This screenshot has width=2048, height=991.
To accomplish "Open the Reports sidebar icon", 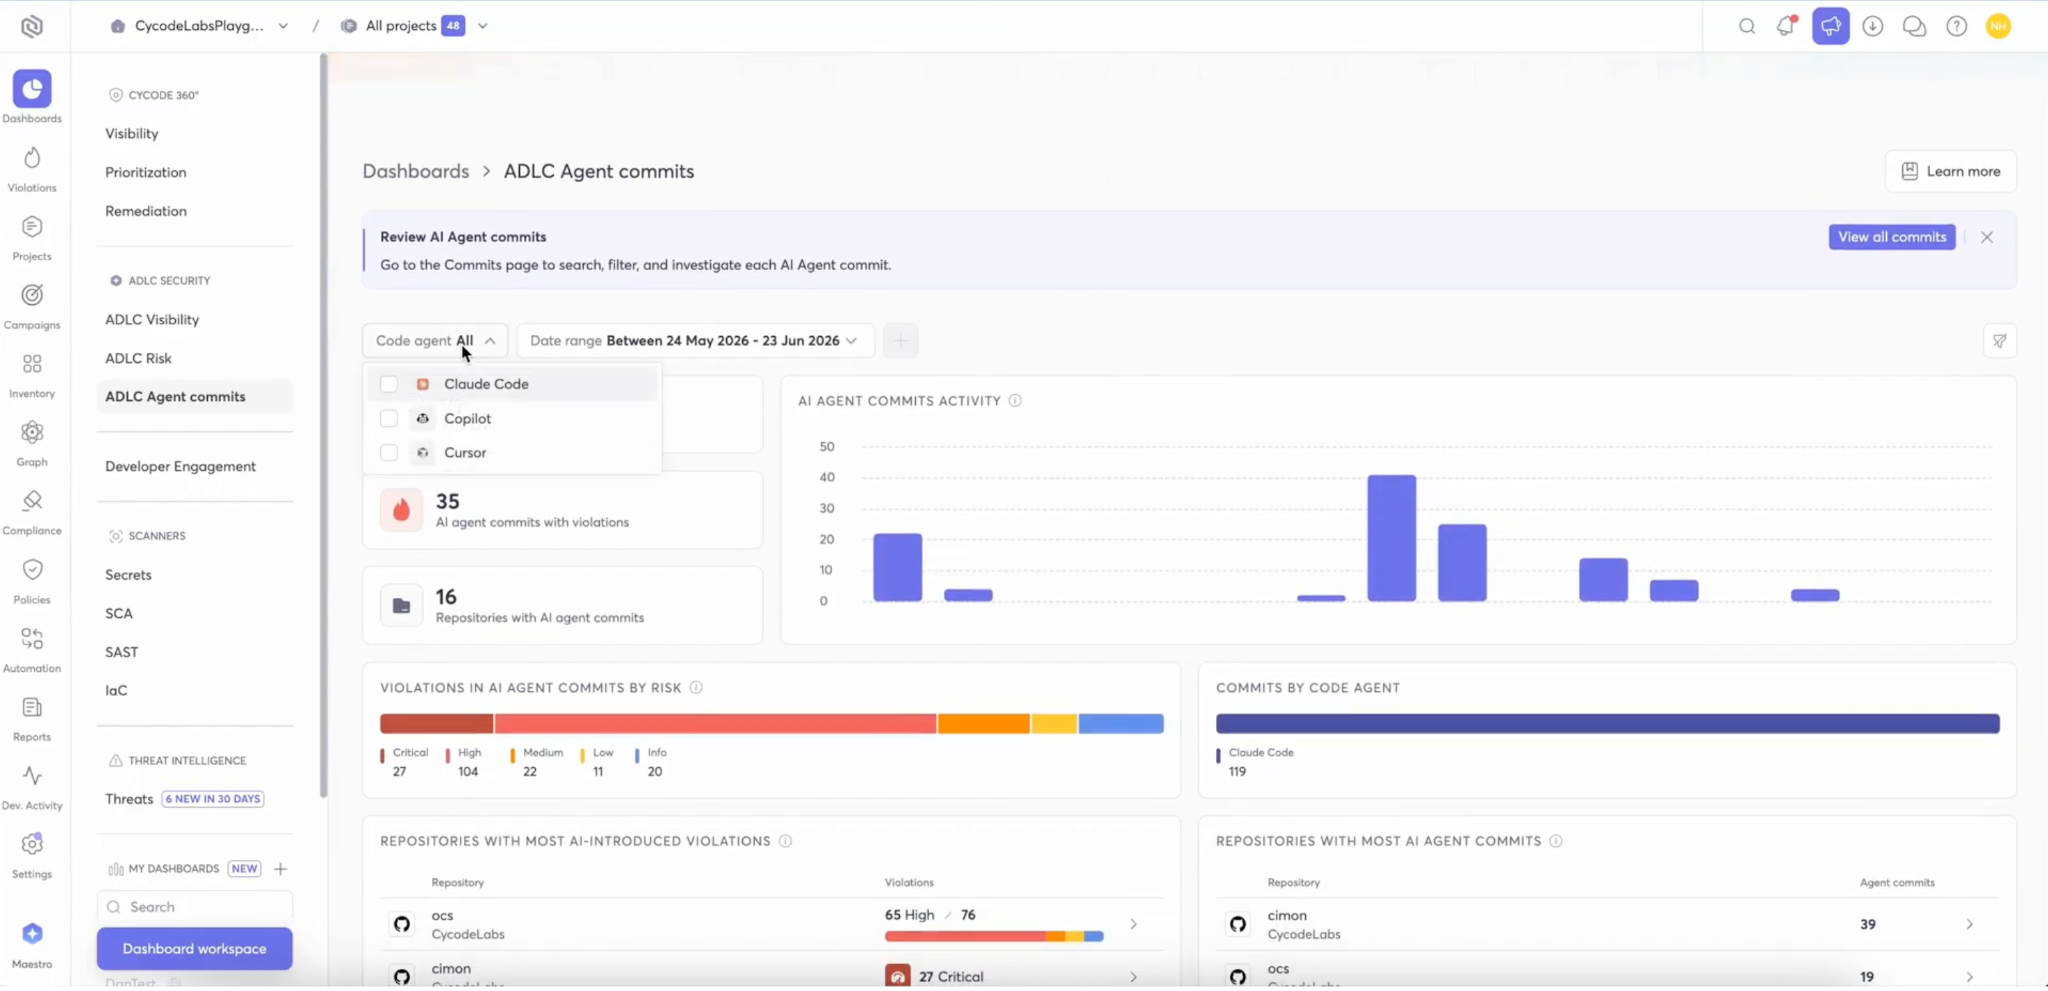I will pos(32,707).
